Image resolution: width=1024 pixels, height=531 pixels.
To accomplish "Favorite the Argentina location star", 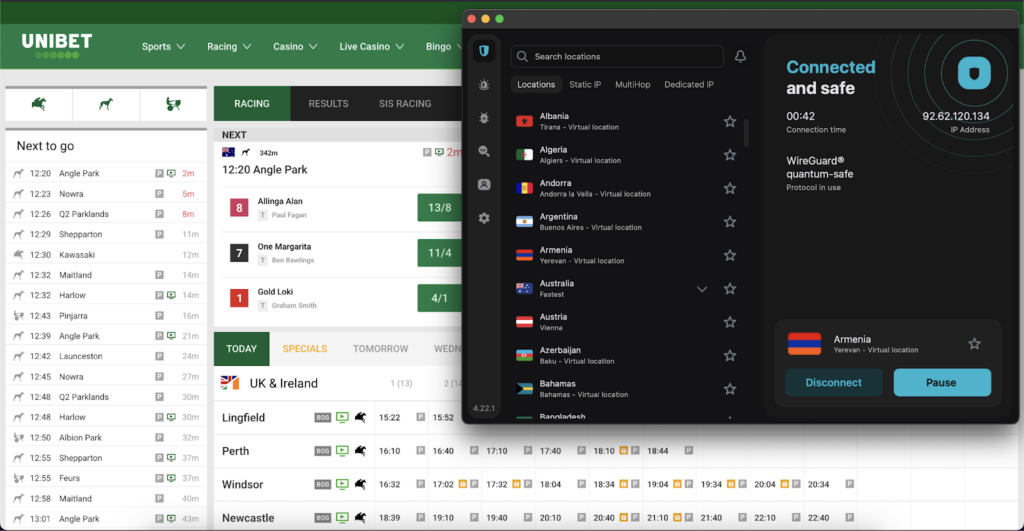I will point(729,222).
